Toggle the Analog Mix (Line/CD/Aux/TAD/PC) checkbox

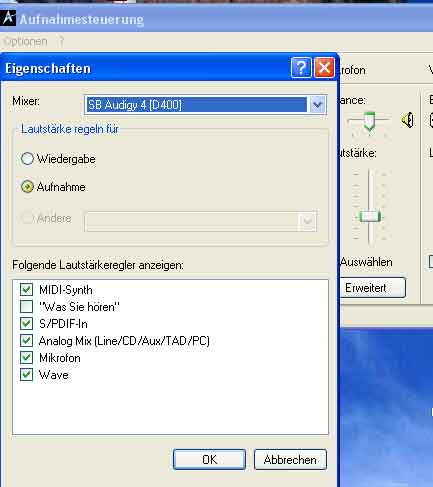coord(26,340)
